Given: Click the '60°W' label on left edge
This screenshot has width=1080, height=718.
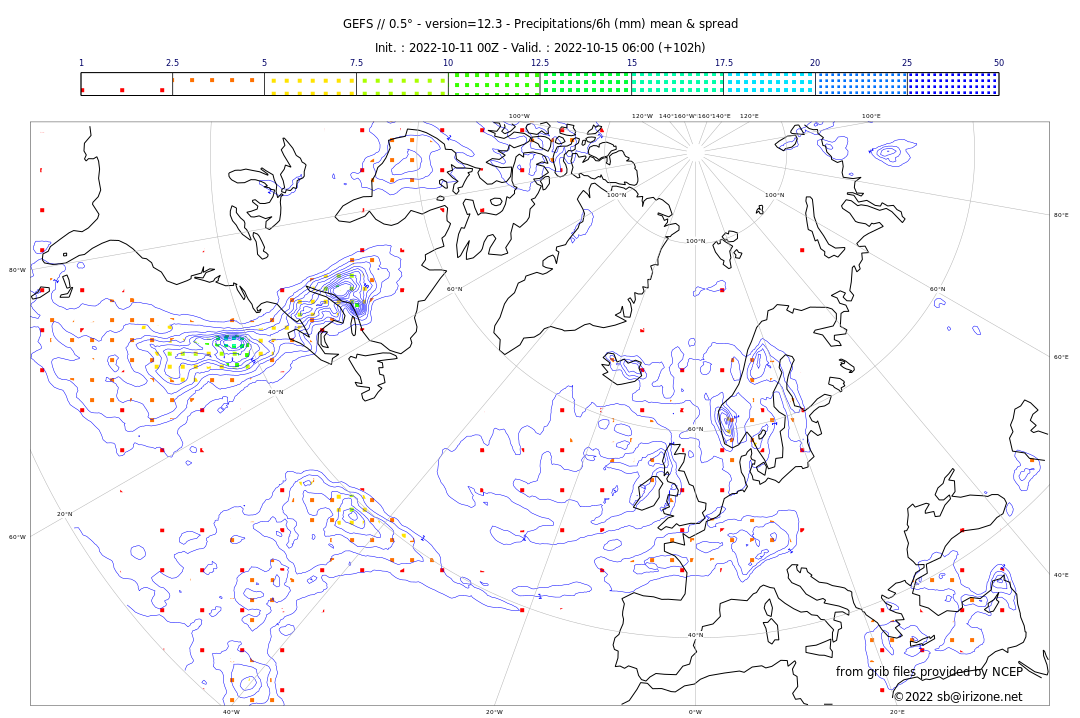Looking at the screenshot, I should coord(17,537).
